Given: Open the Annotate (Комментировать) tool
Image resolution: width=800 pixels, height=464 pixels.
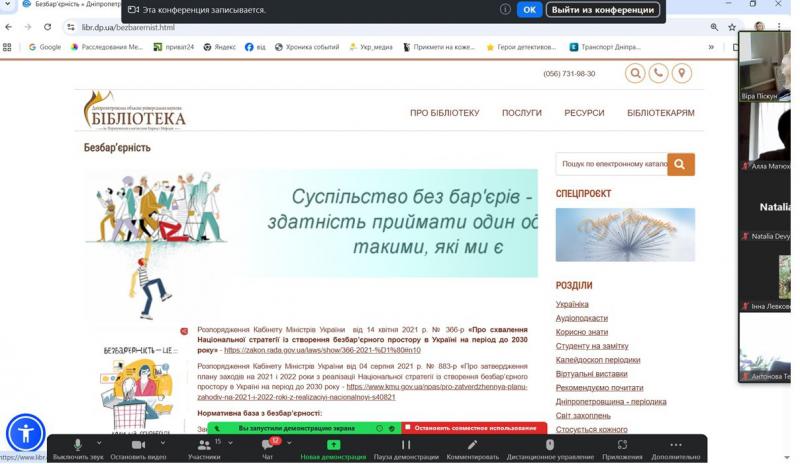Looking at the screenshot, I should click(x=472, y=445).
